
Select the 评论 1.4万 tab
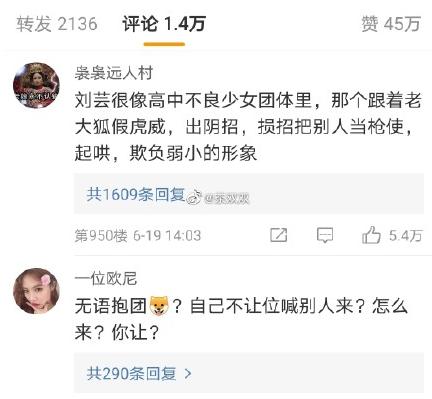click(x=164, y=24)
